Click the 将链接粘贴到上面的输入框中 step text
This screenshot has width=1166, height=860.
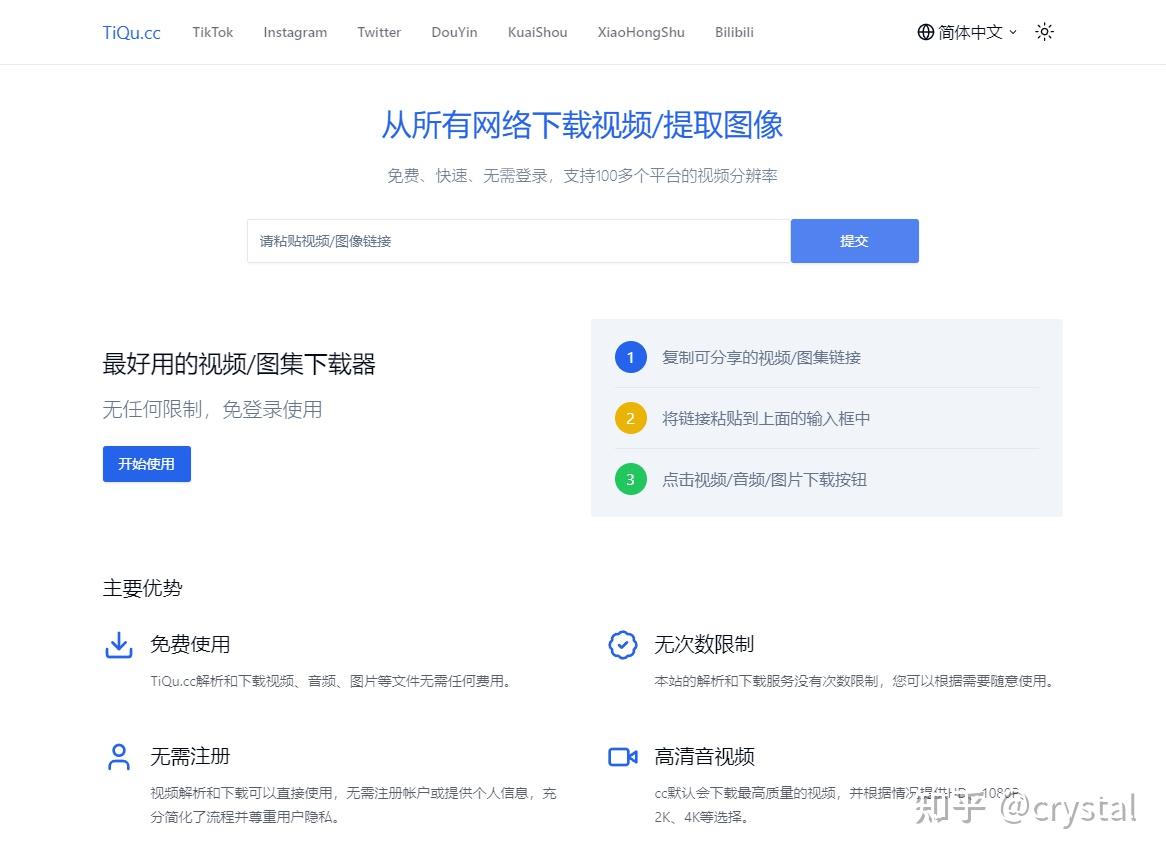click(x=766, y=418)
